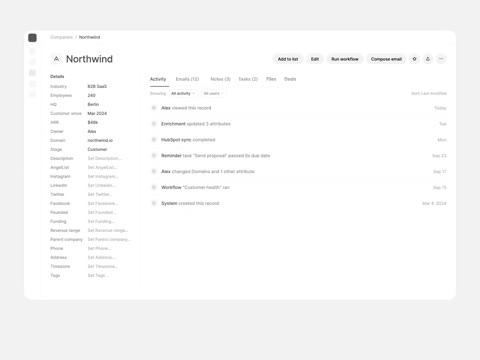Click the 'Add to list' button

288,59
